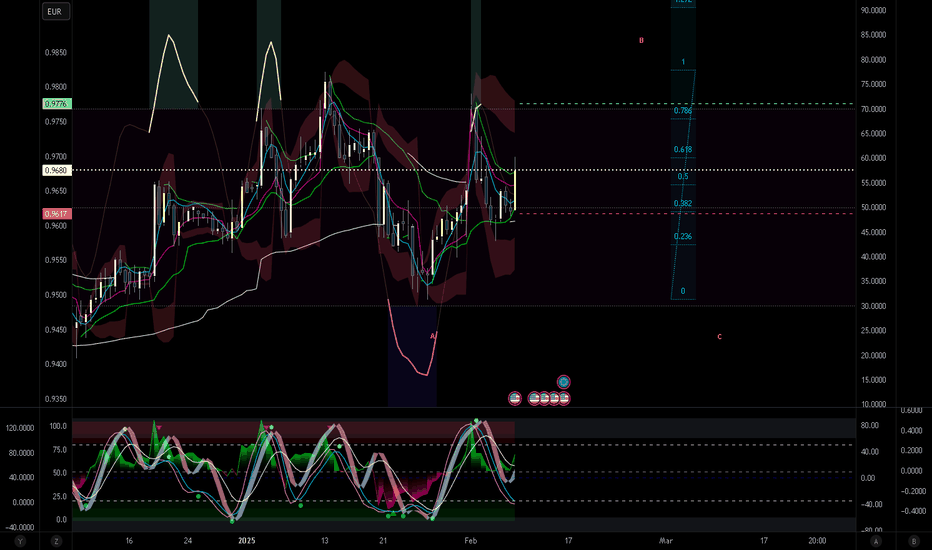
Task: Click the 20:00 label on time axis
Action: pos(817,540)
